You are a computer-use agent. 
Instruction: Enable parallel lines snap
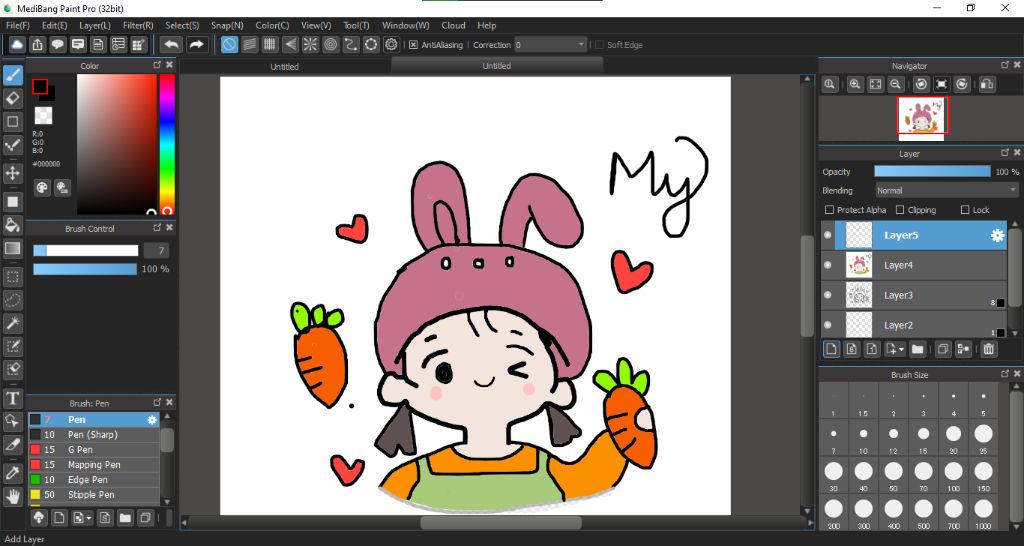(249, 44)
